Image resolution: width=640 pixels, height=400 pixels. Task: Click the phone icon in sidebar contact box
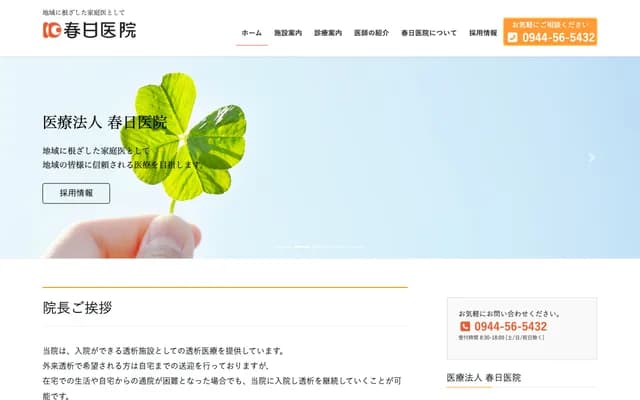pyautogui.click(x=465, y=326)
